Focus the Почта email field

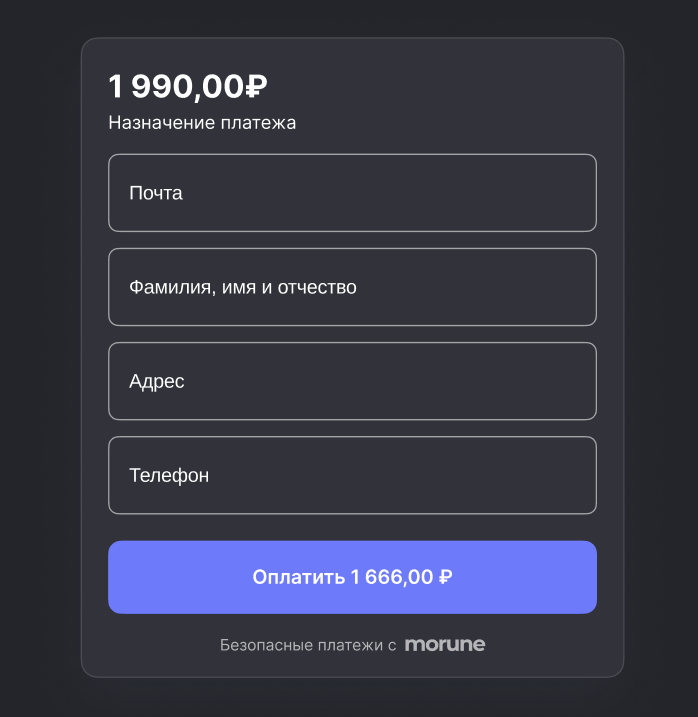pyautogui.click(x=352, y=193)
